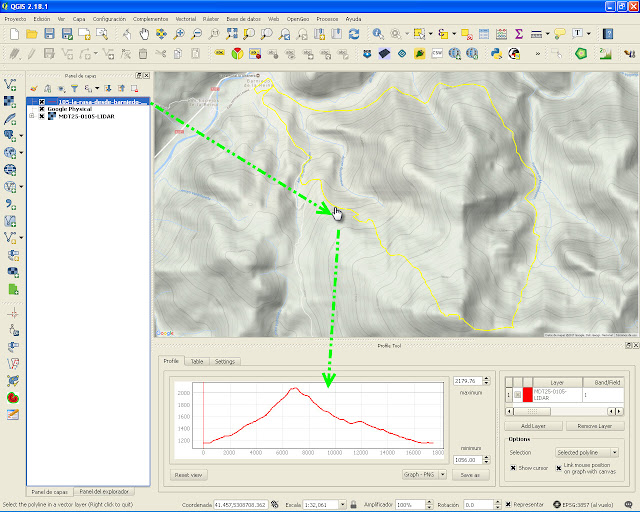Click the Sigma statistics summary icon
The image size is (640, 512).
(519, 34)
